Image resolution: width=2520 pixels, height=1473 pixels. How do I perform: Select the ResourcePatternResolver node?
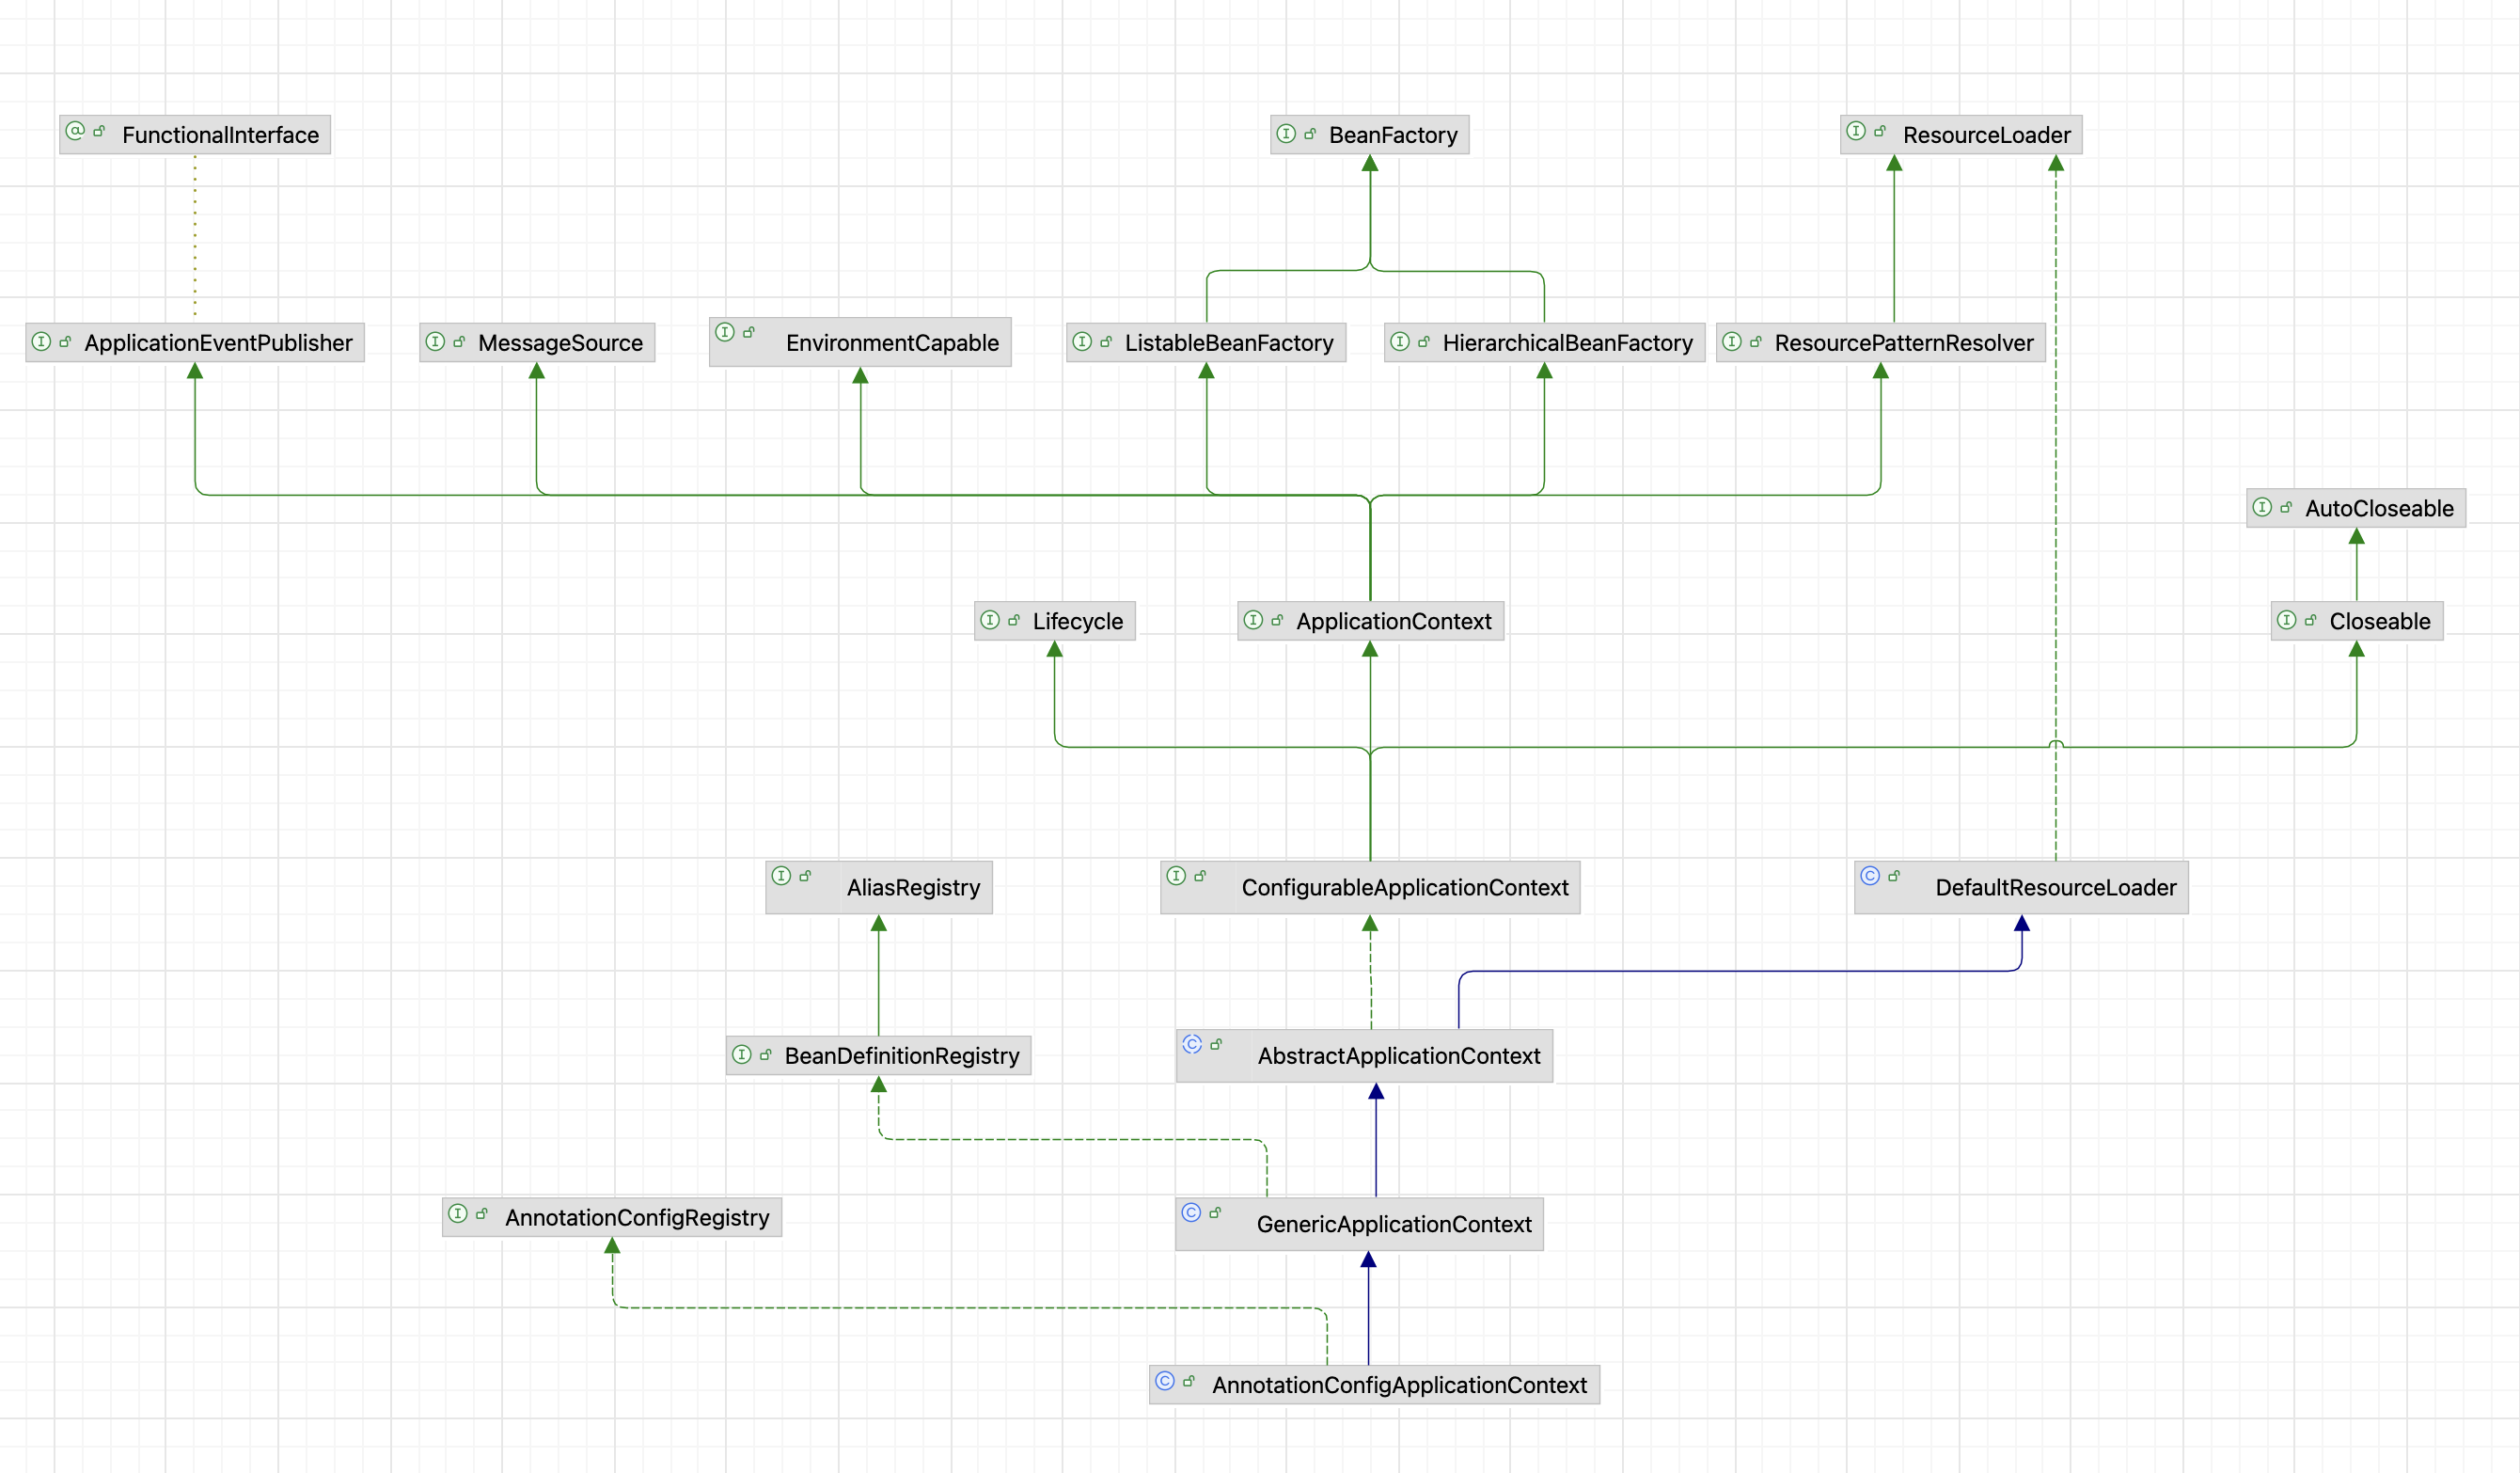[x=1903, y=343]
